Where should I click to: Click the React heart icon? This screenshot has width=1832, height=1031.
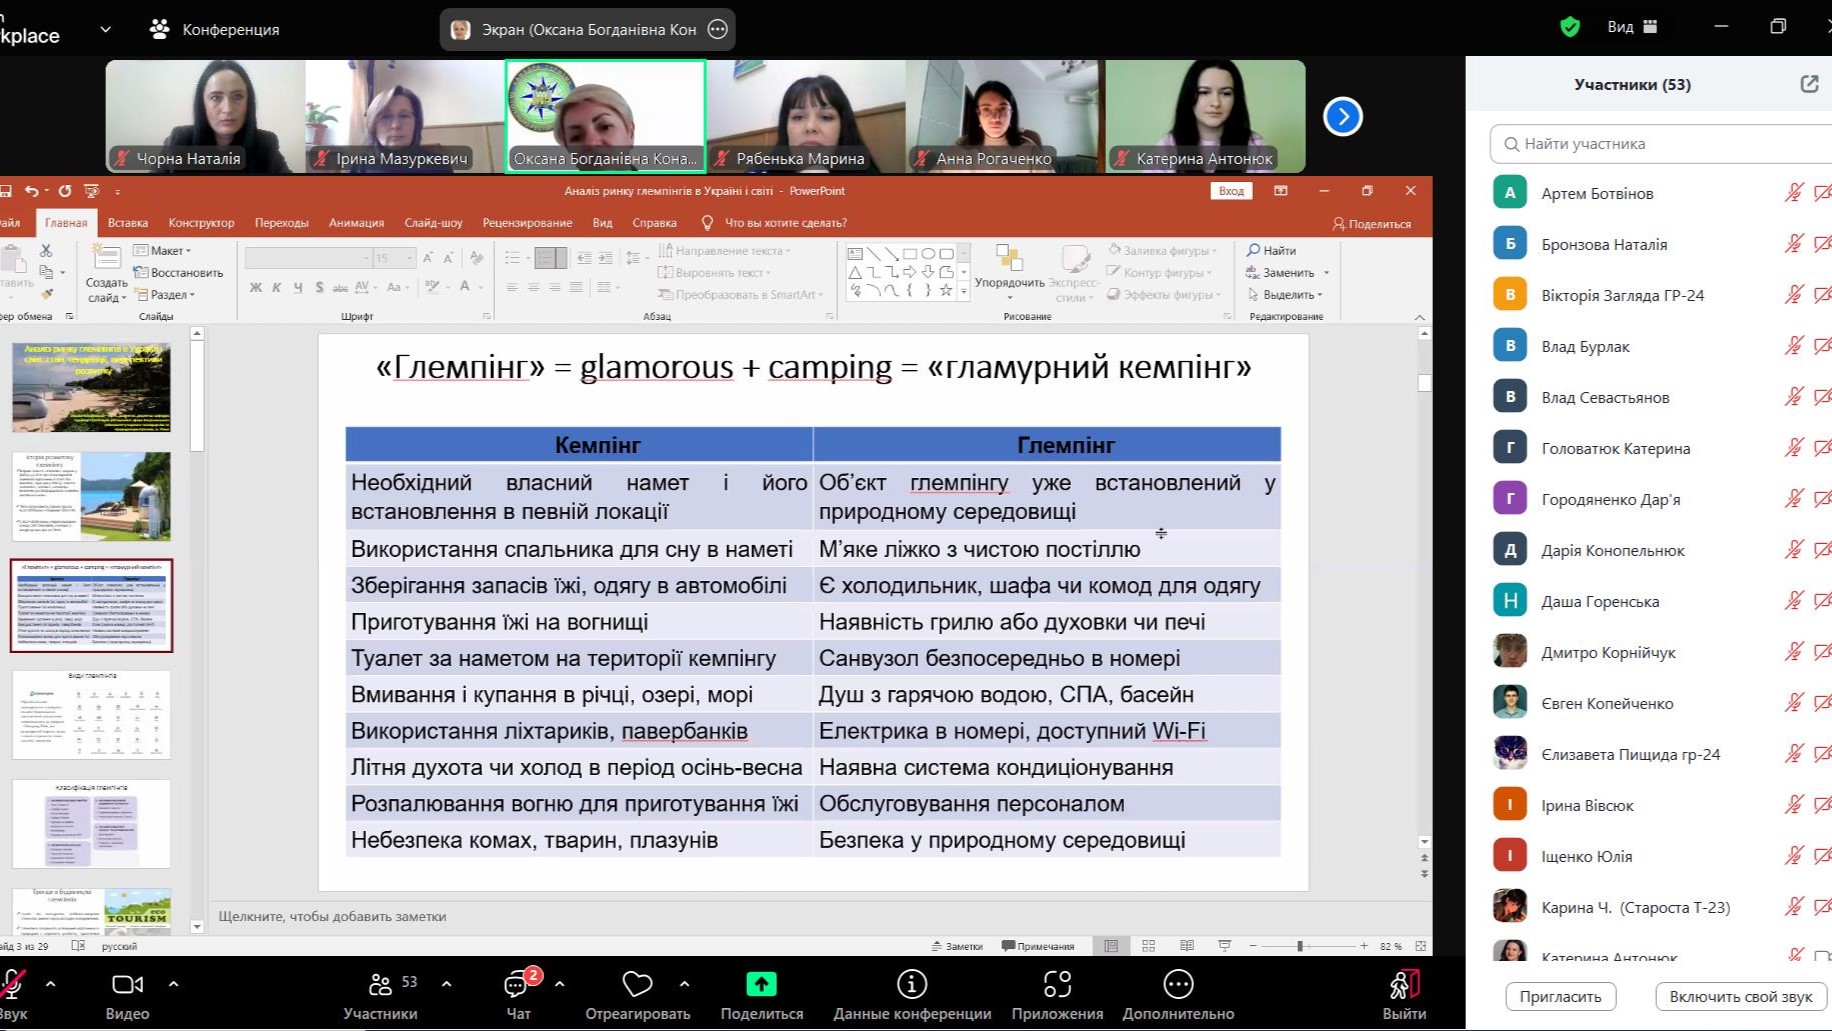tap(637, 985)
